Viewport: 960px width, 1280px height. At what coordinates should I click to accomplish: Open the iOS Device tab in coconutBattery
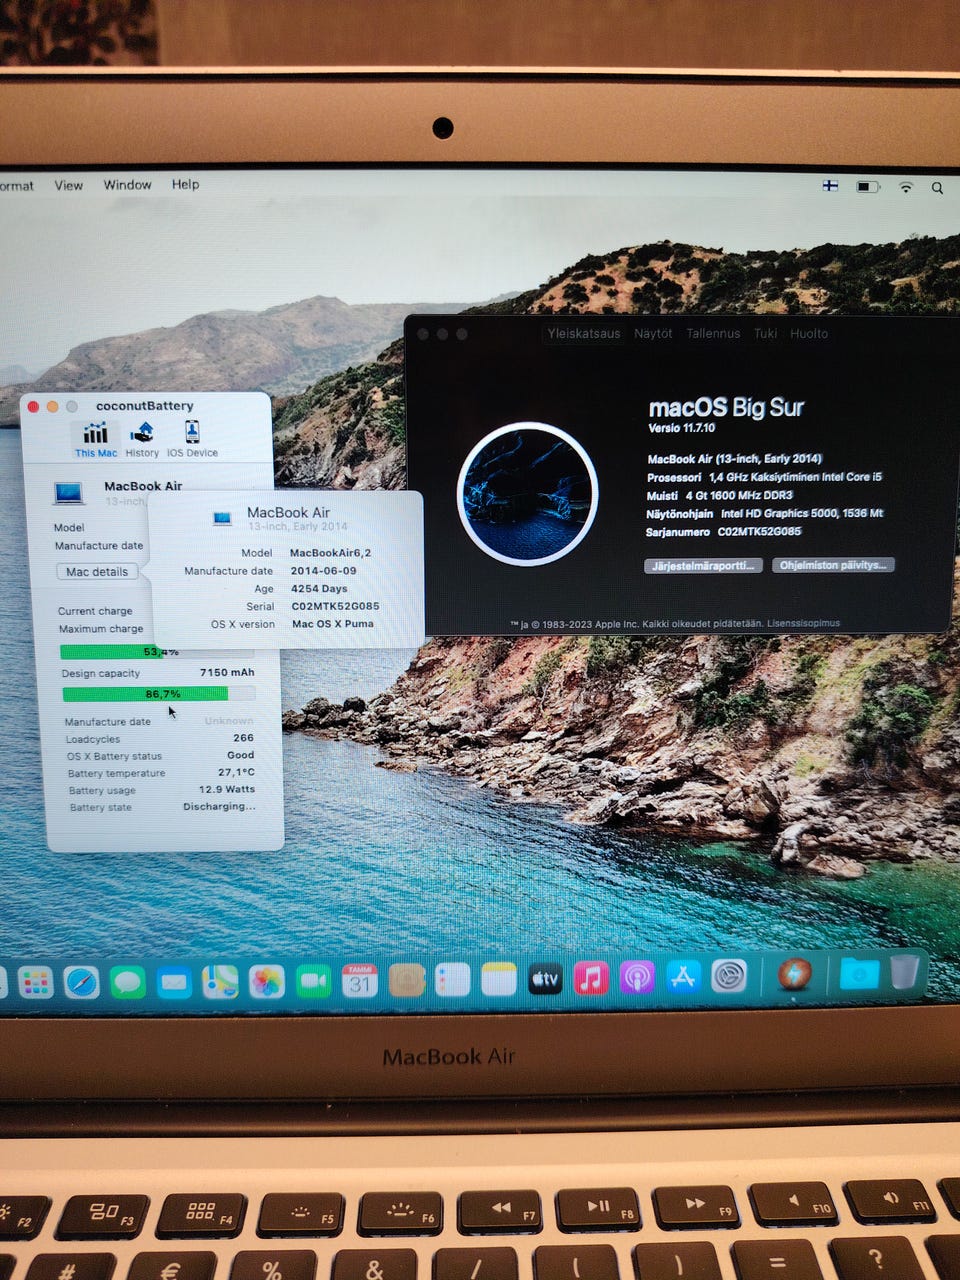[192, 438]
